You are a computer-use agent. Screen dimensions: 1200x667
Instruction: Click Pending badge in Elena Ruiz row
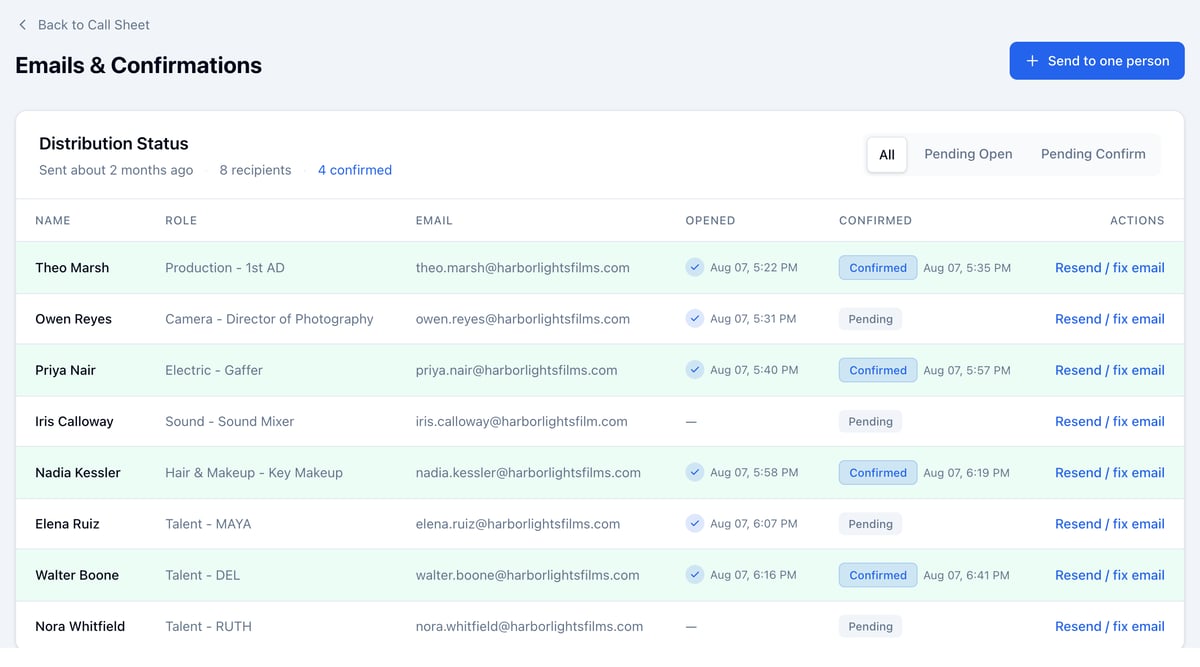pos(870,524)
